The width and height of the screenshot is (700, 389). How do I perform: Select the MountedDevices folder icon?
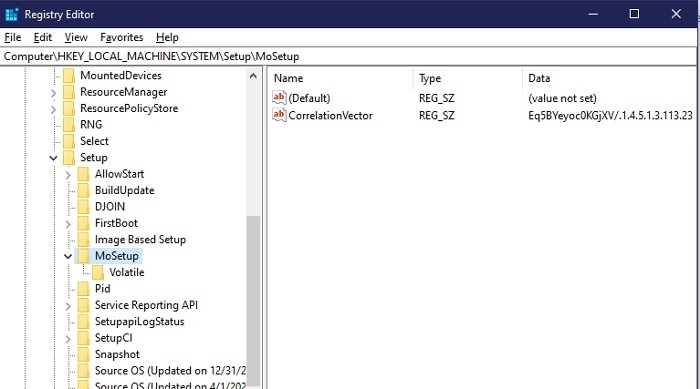[x=69, y=75]
